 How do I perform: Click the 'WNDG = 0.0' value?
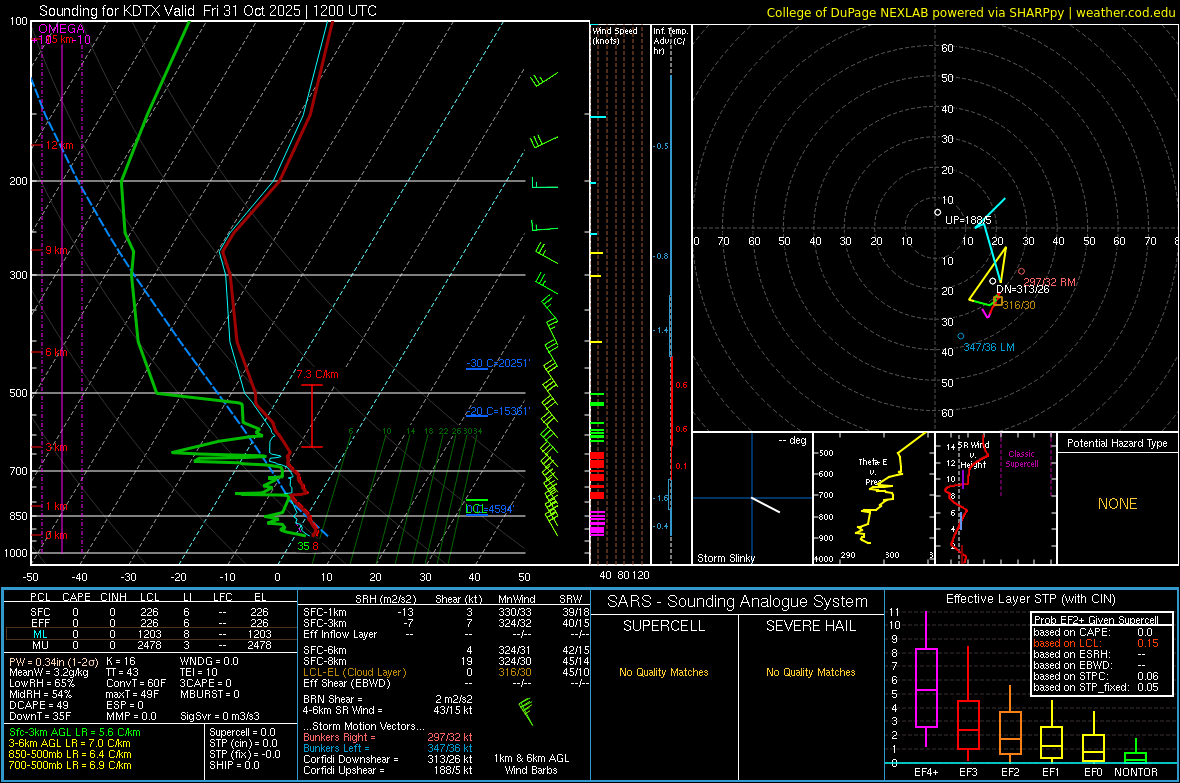click(208, 661)
